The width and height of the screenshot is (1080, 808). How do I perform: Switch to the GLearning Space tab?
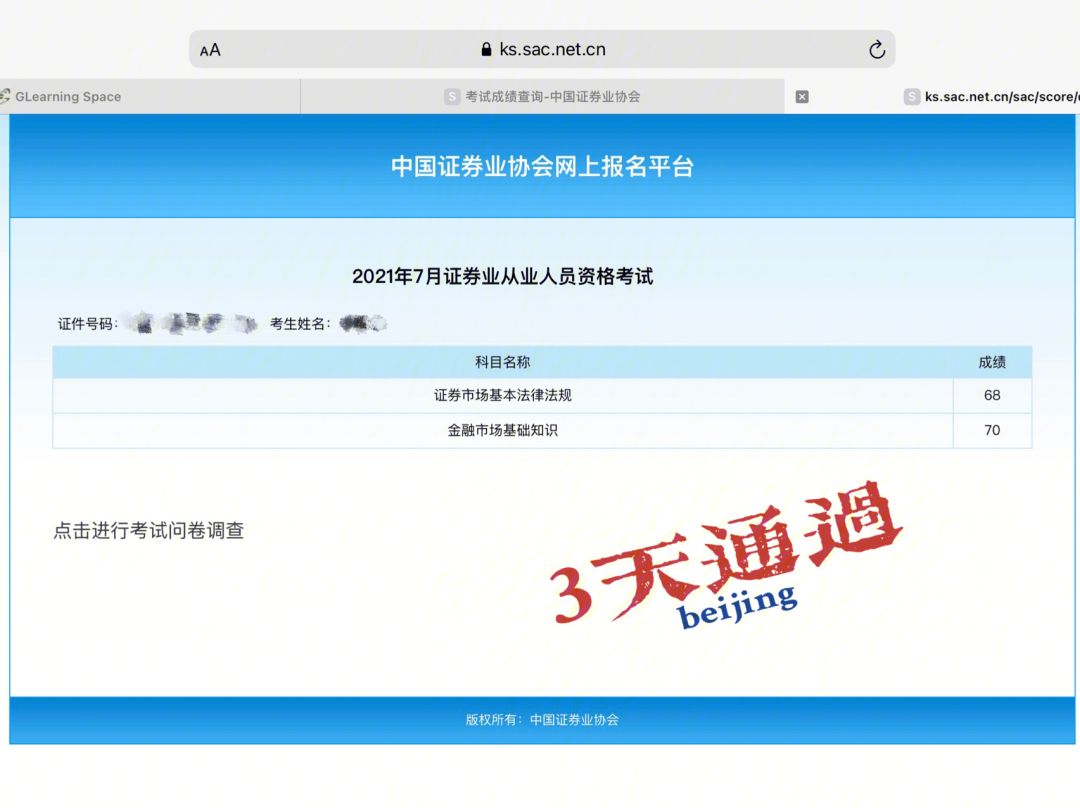point(68,97)
